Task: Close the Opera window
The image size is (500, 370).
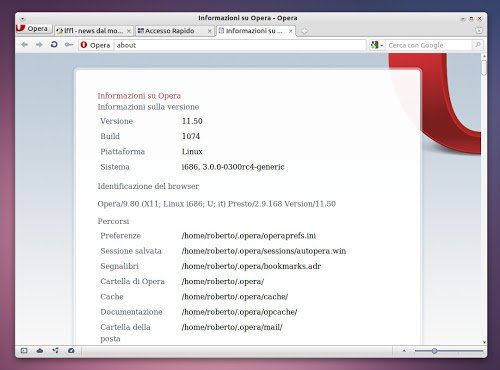Action: (480, 19)
